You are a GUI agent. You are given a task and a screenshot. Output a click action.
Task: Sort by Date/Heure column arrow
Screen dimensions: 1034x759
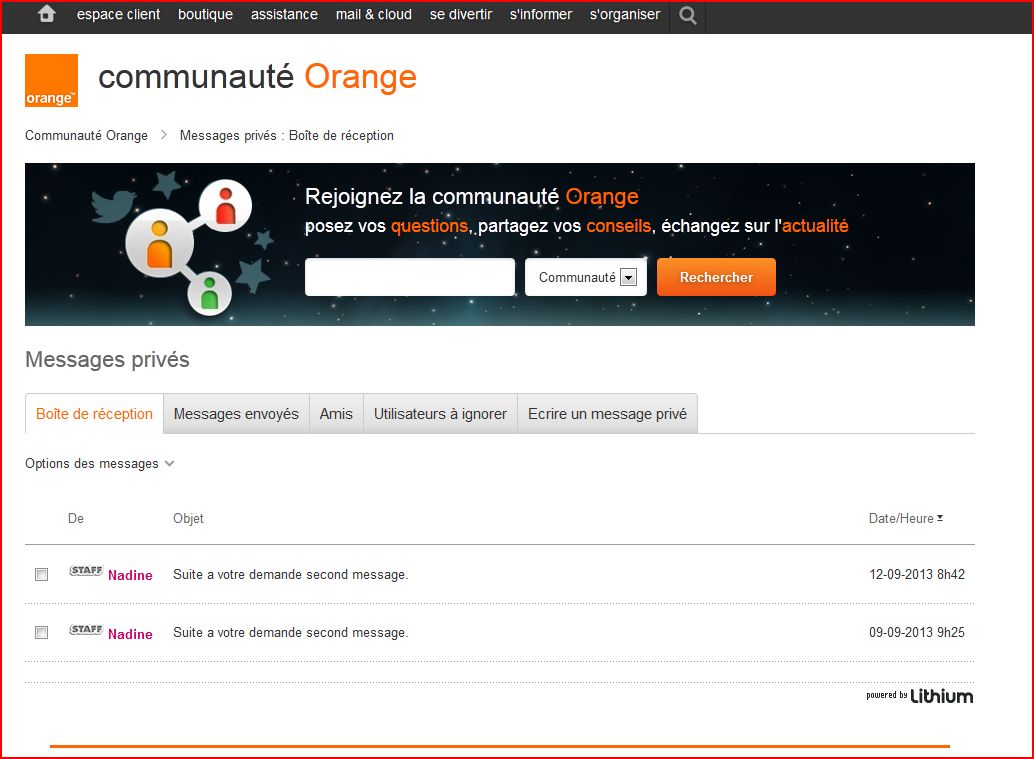pos(940,518)
